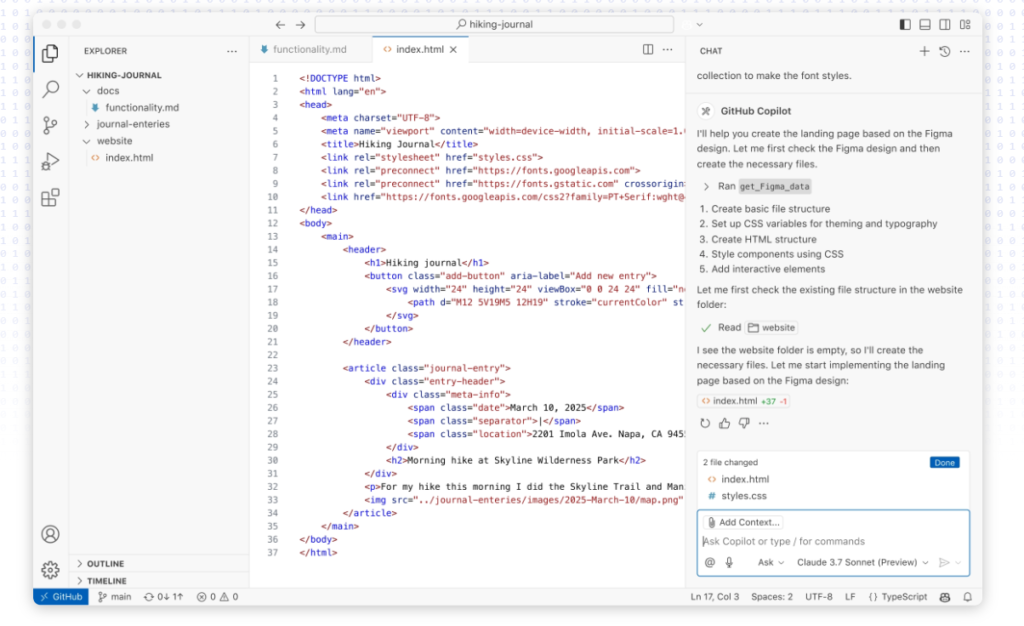Open the Run and Debug view

(x=50, y=161)
